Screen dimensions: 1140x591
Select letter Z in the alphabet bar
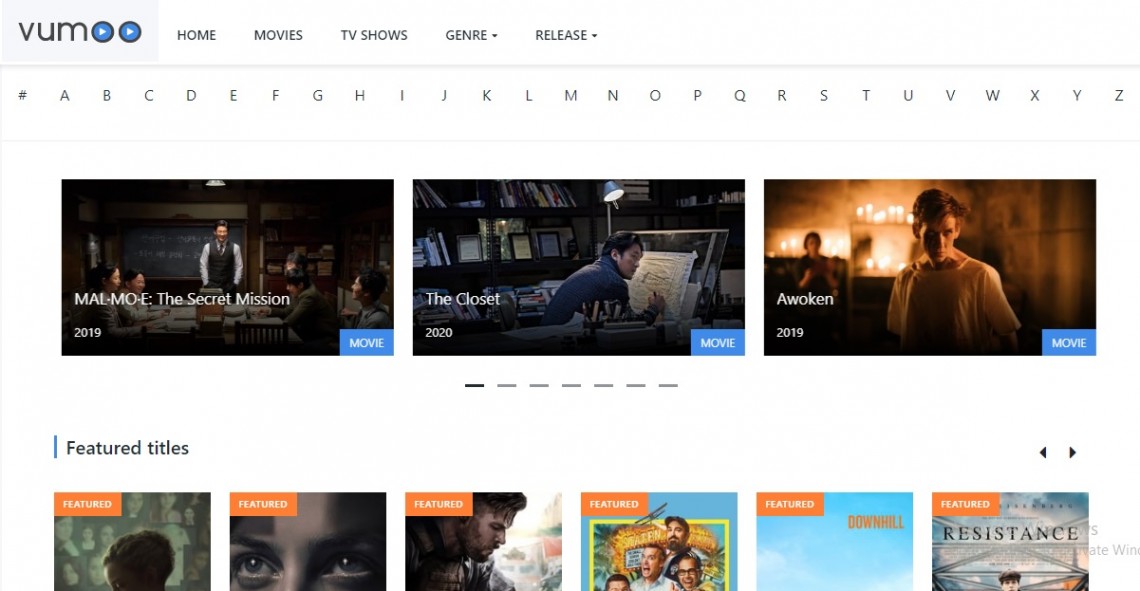(x=1119, y=95)
